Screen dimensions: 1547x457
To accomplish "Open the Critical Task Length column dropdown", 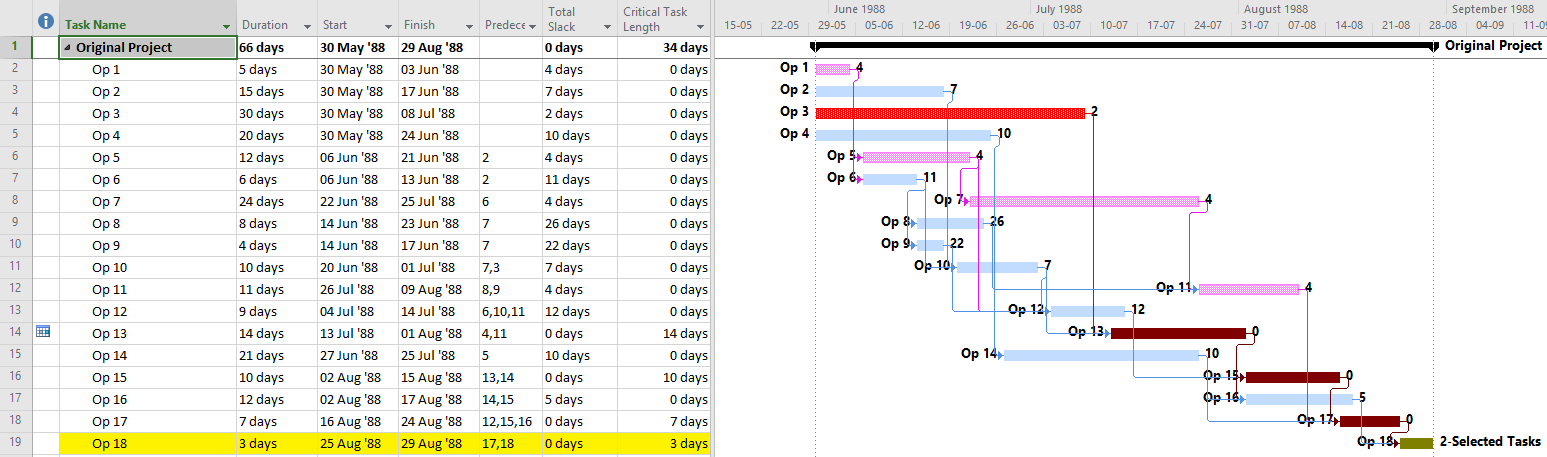I will coord(701,26).
